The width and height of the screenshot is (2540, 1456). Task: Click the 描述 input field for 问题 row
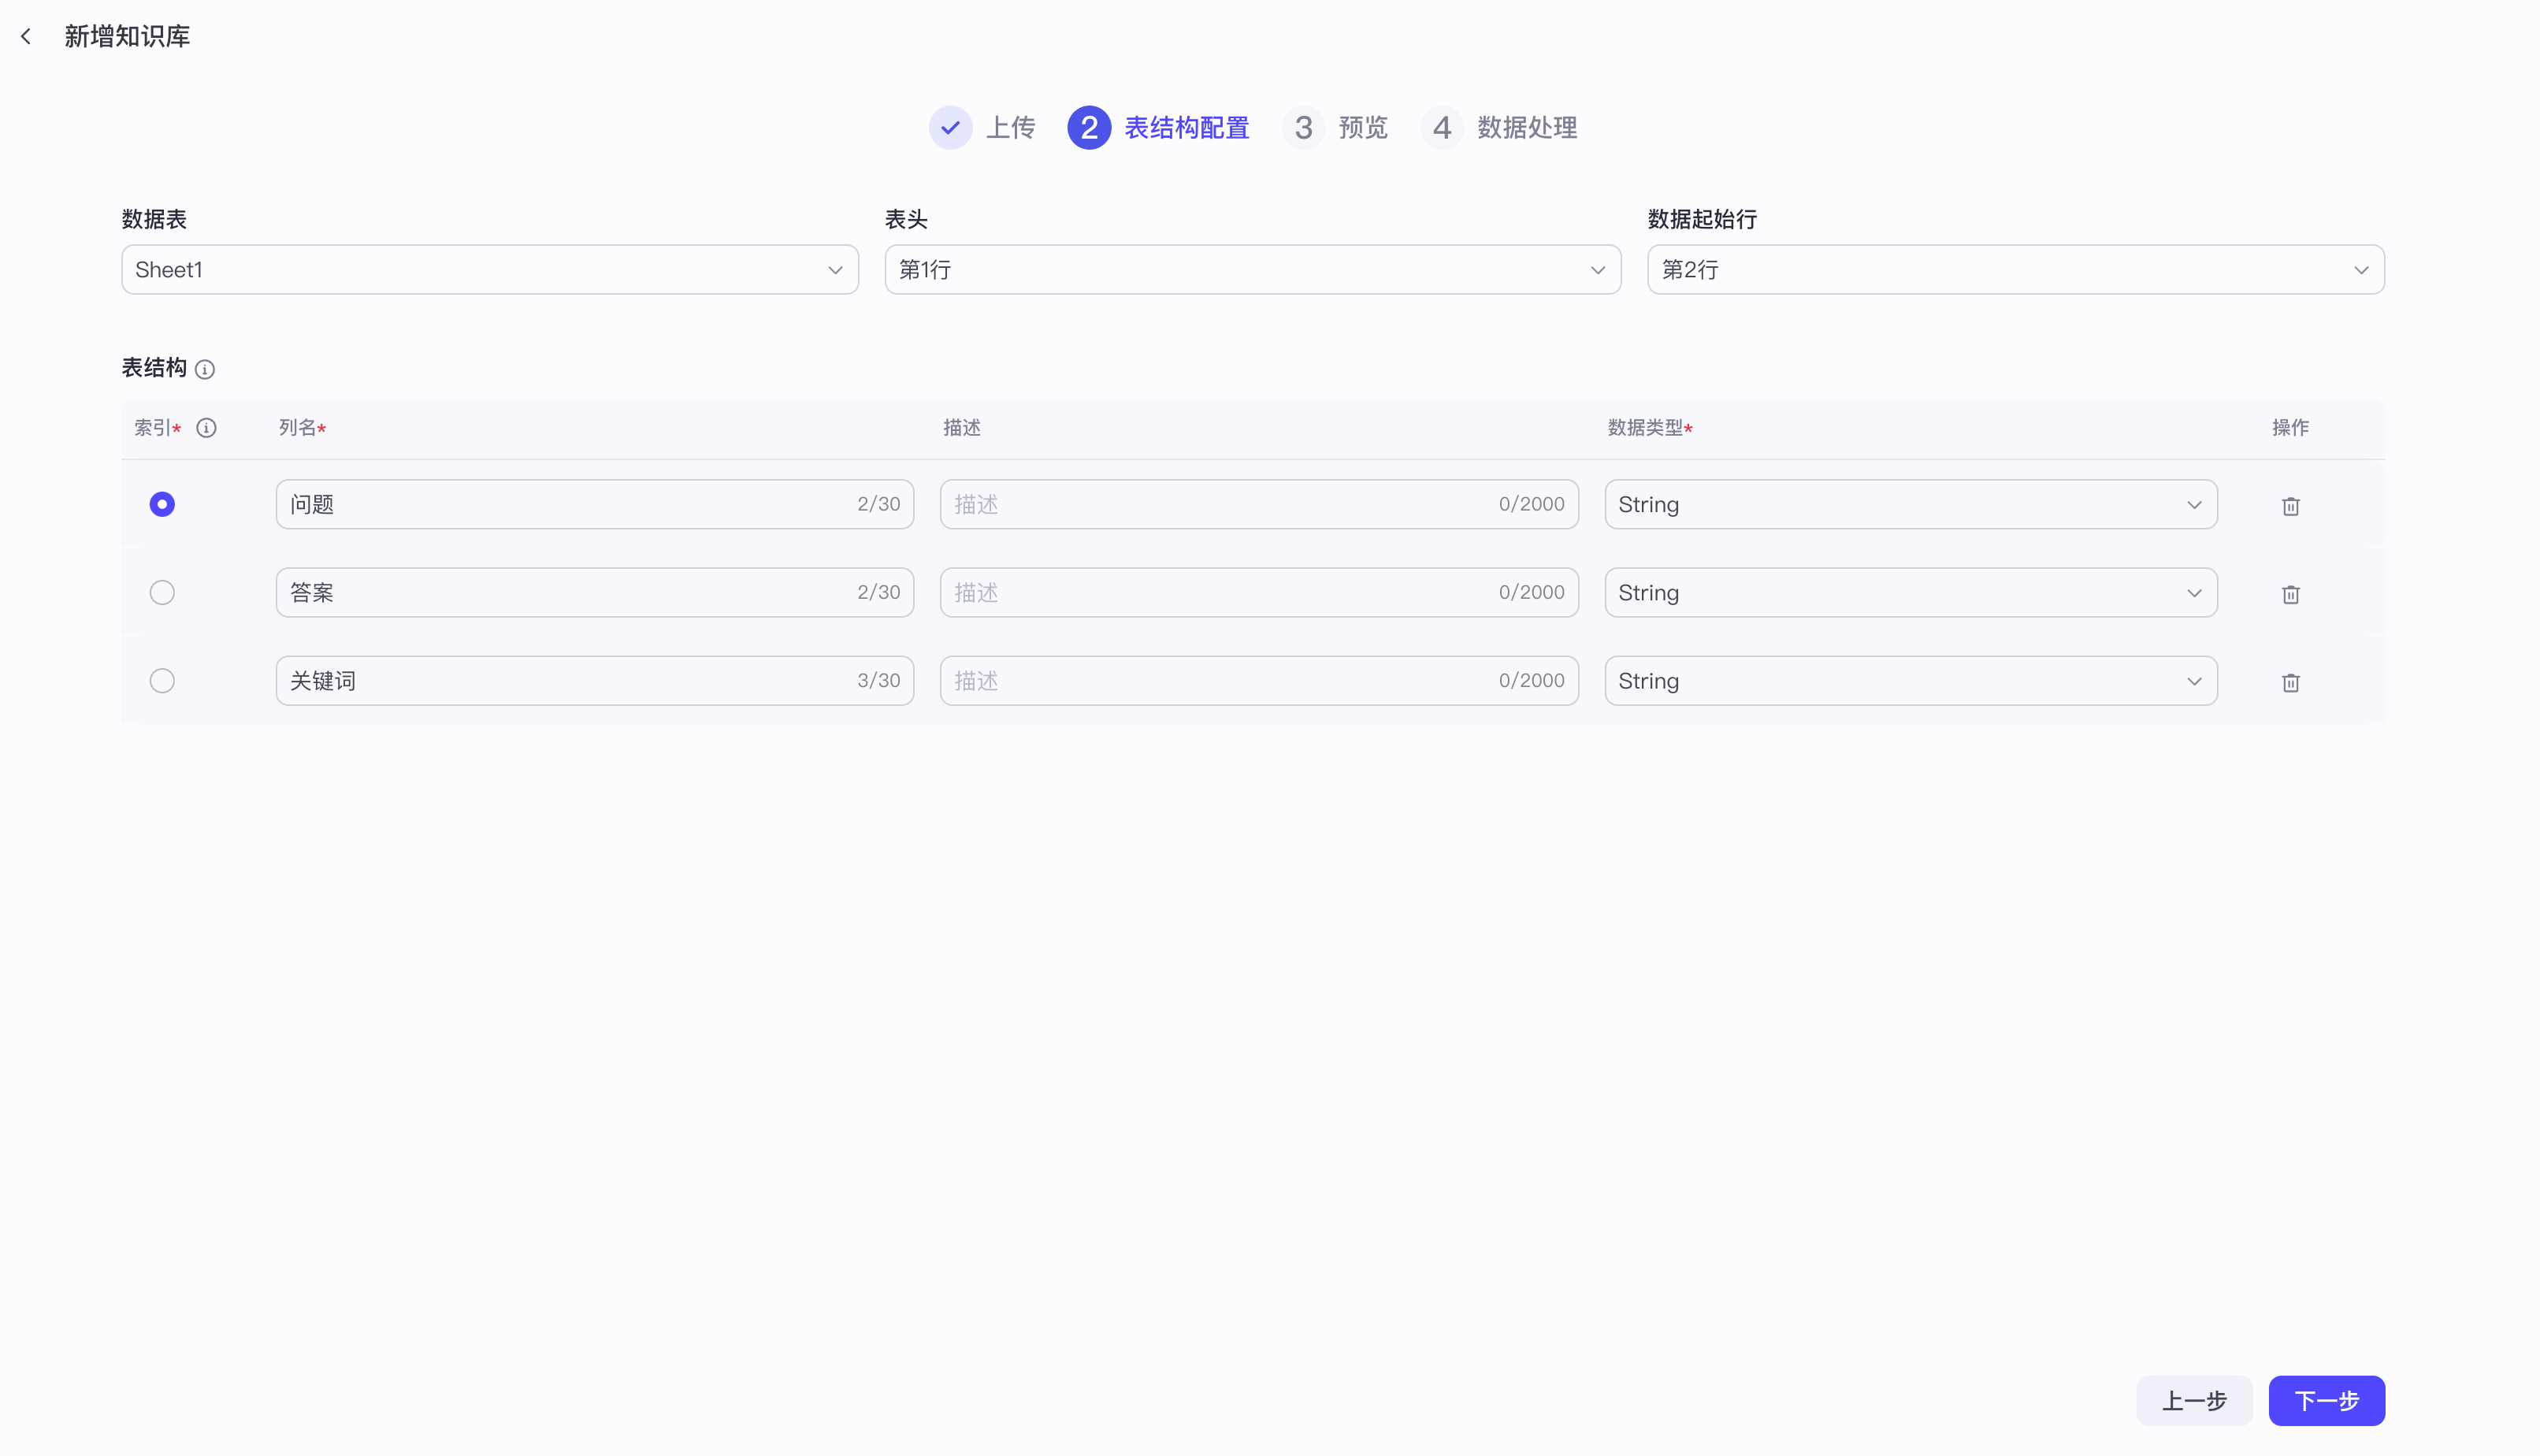pyautogui.click(x=1220, y=504)
